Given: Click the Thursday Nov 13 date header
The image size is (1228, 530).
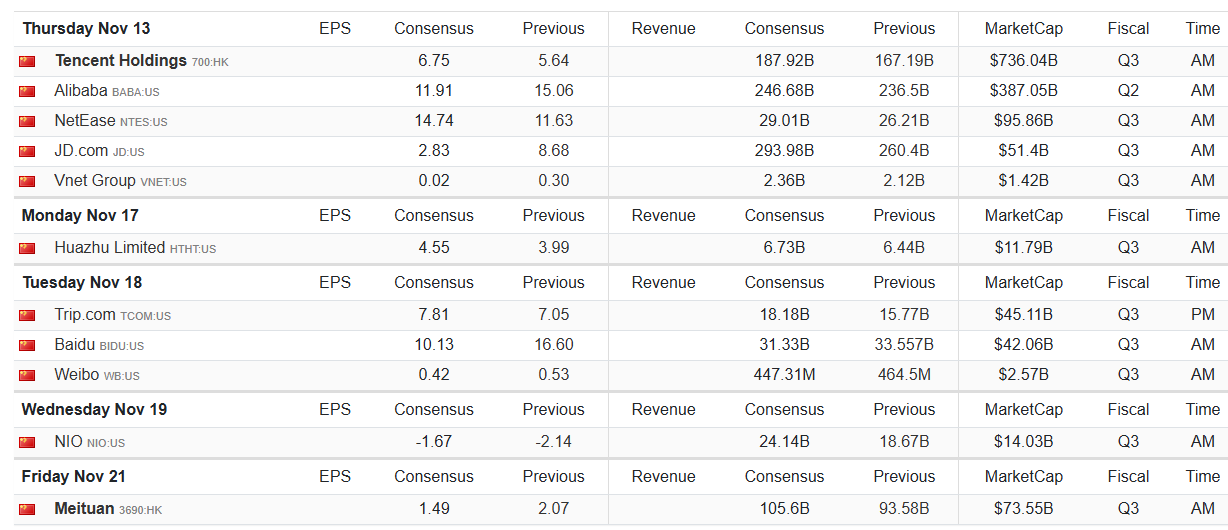Looking at the screenshot, I should tap(86, 28).
